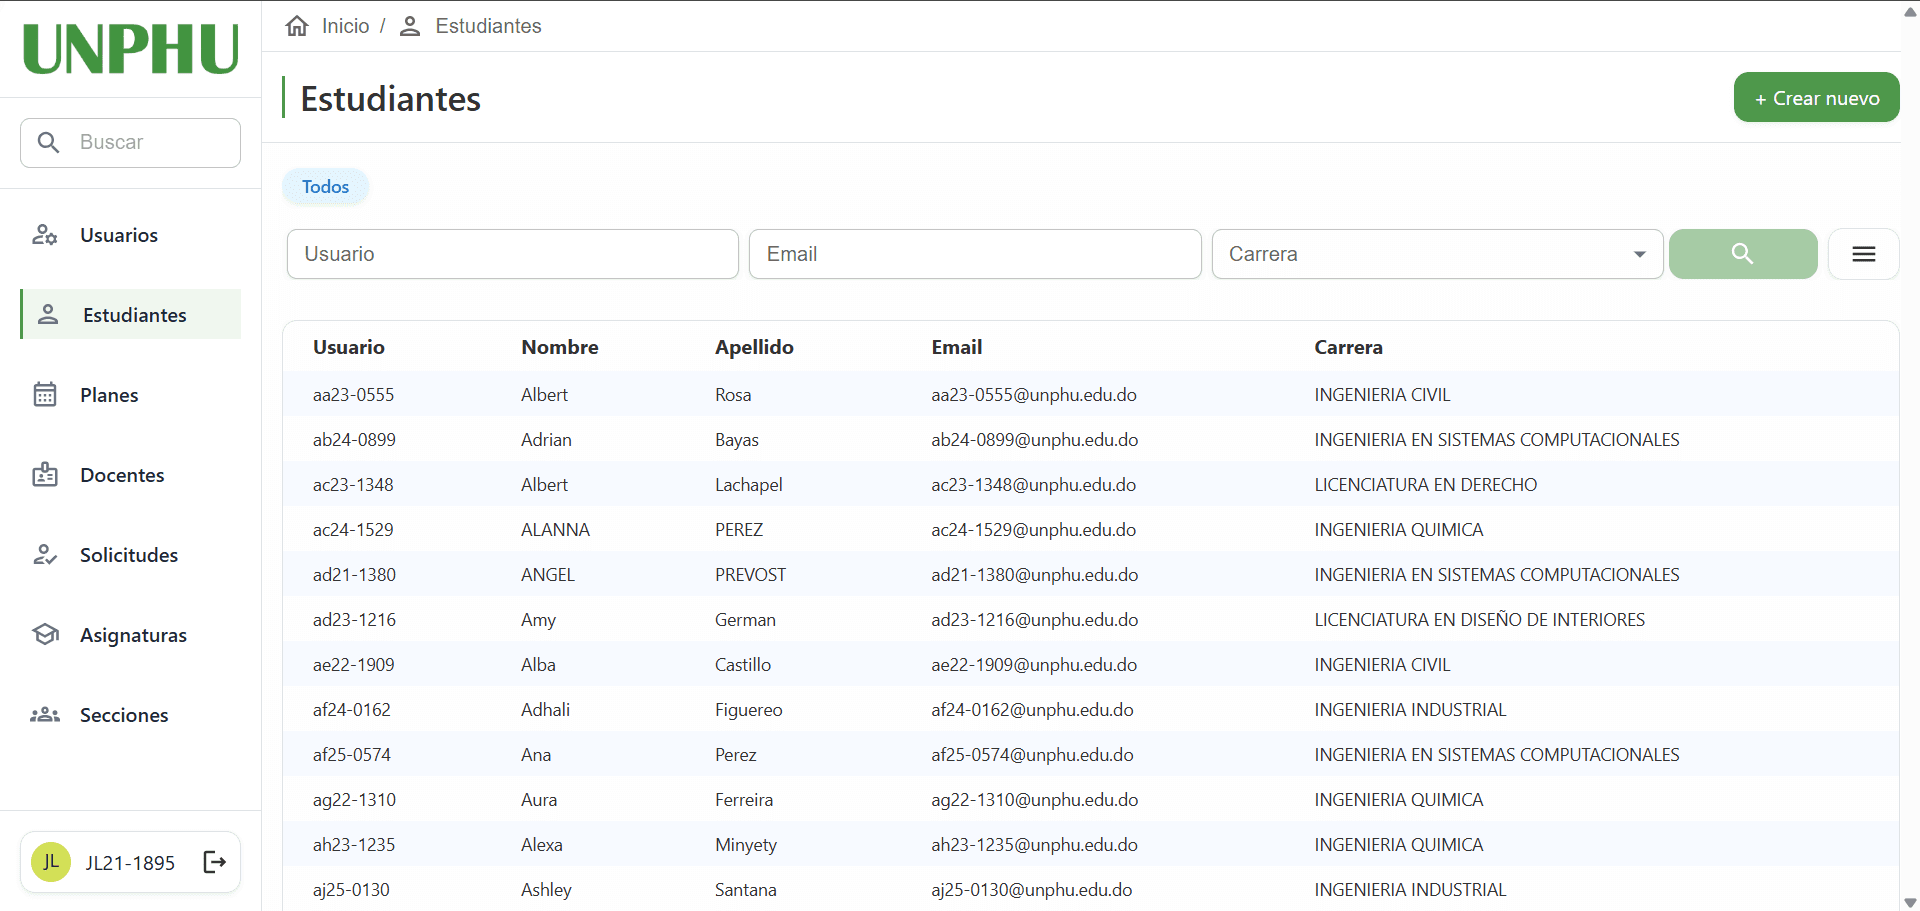The height and width of the screenshot is (911, 1920).
Task: Click email ag22-1310@unphu.edu.do
Action: (1035, 800)
